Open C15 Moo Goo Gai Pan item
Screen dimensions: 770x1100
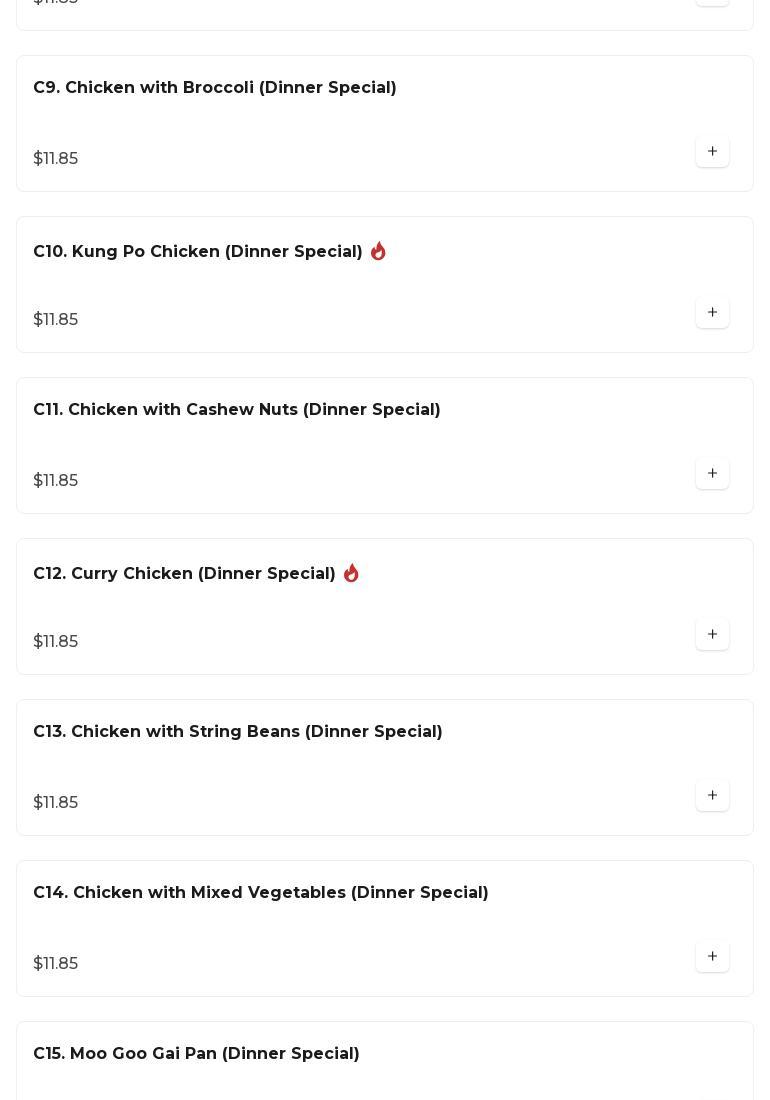pyautogui.click(x=196, y=1054)
